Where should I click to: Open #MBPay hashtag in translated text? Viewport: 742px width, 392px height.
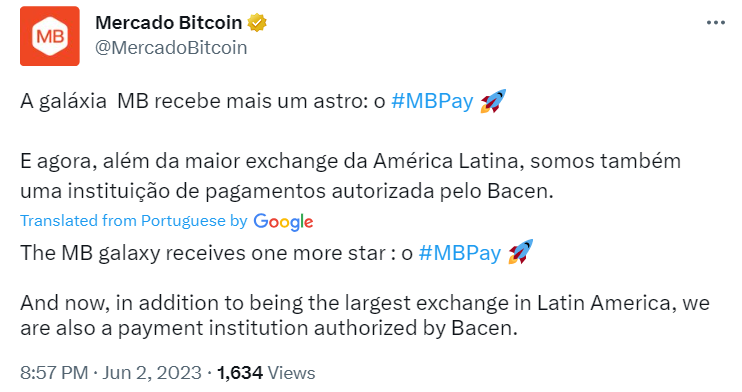point(459,253)
